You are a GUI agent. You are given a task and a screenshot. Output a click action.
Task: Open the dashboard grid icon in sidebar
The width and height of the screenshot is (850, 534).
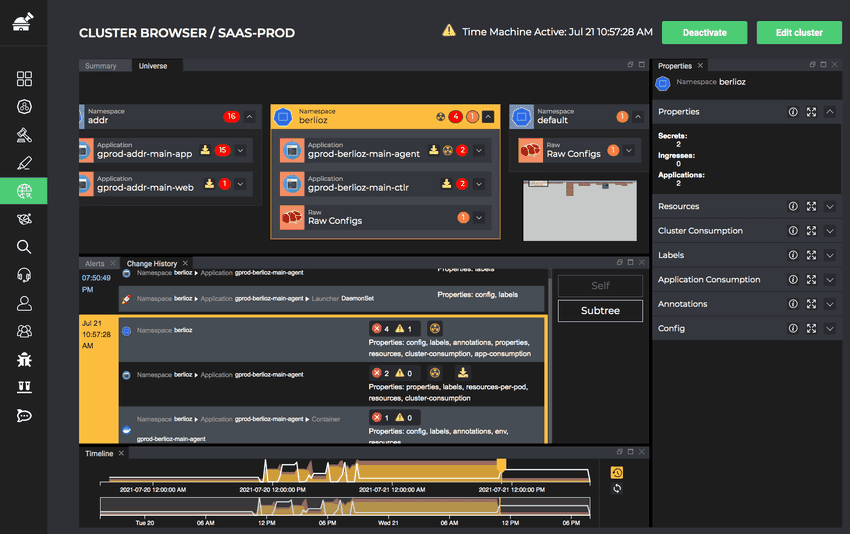25,79
